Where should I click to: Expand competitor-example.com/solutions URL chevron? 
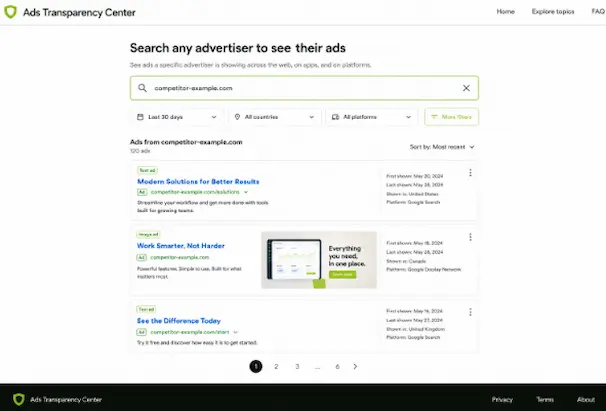(x=246, y=192)
